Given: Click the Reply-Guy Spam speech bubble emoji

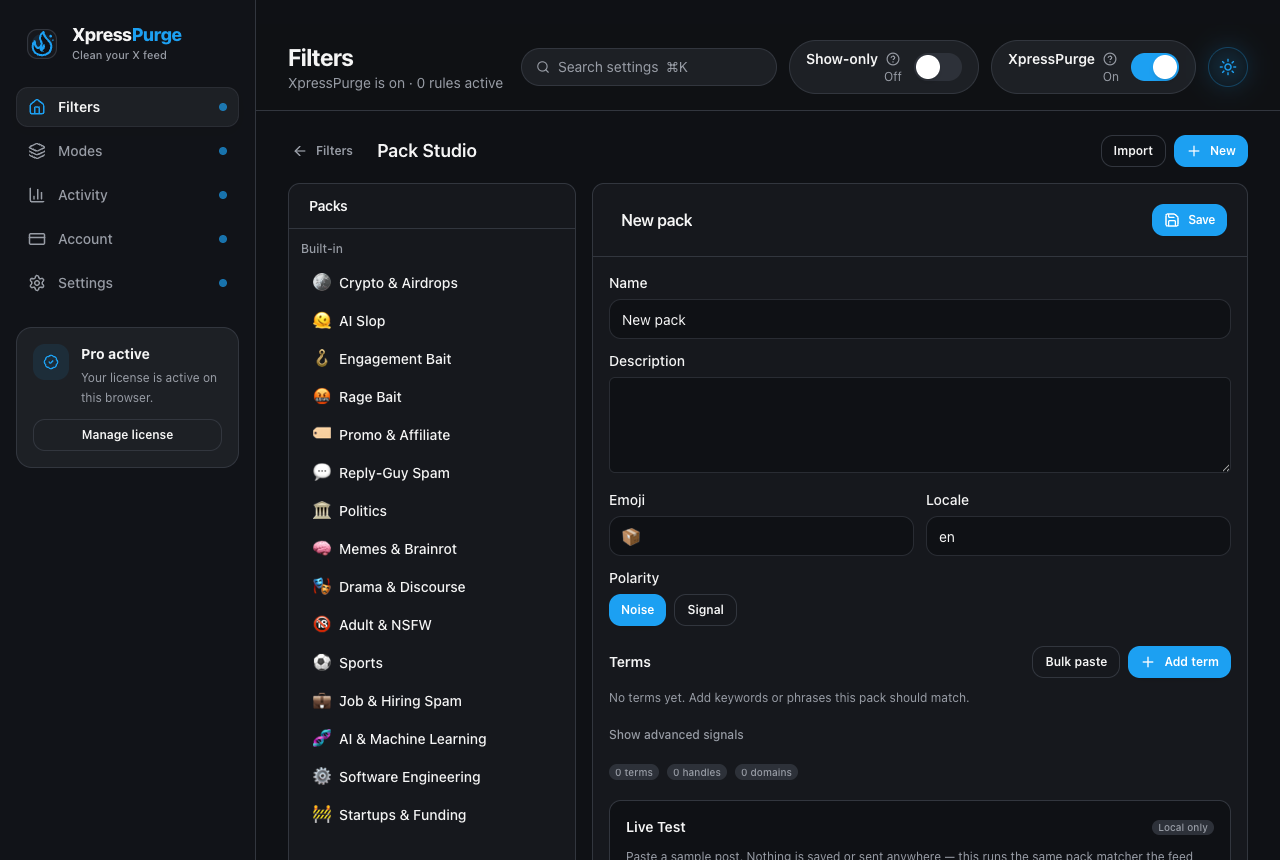Looking at the screenshot, I should (322, 473).
